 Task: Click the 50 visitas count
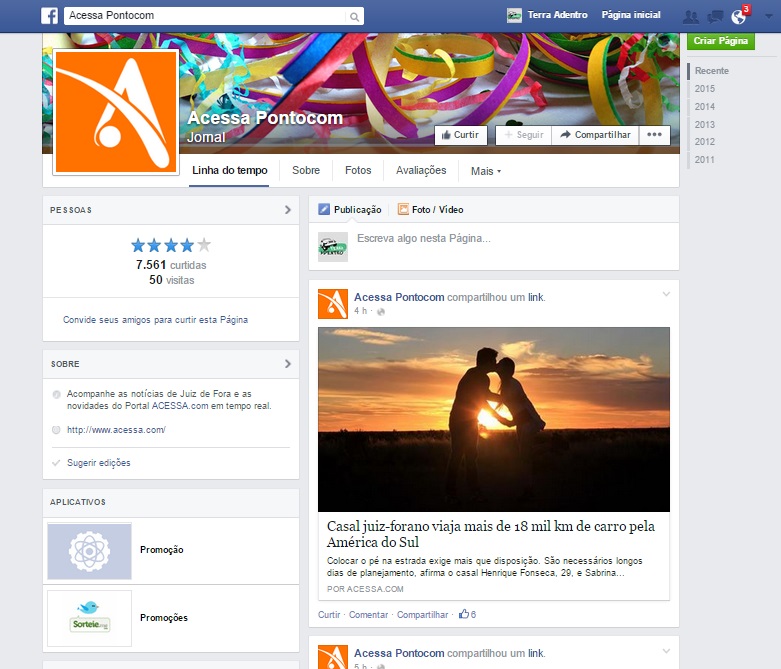[171, 280]
